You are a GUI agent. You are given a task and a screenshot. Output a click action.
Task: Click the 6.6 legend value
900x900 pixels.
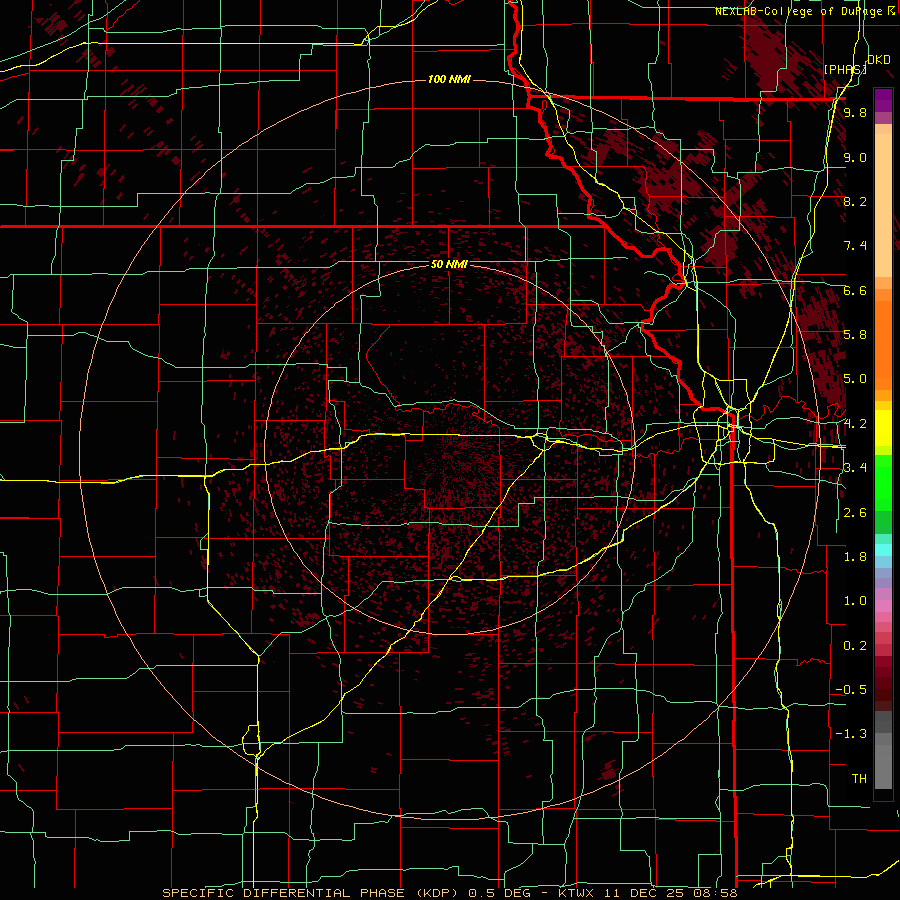[x=855, y=290]
